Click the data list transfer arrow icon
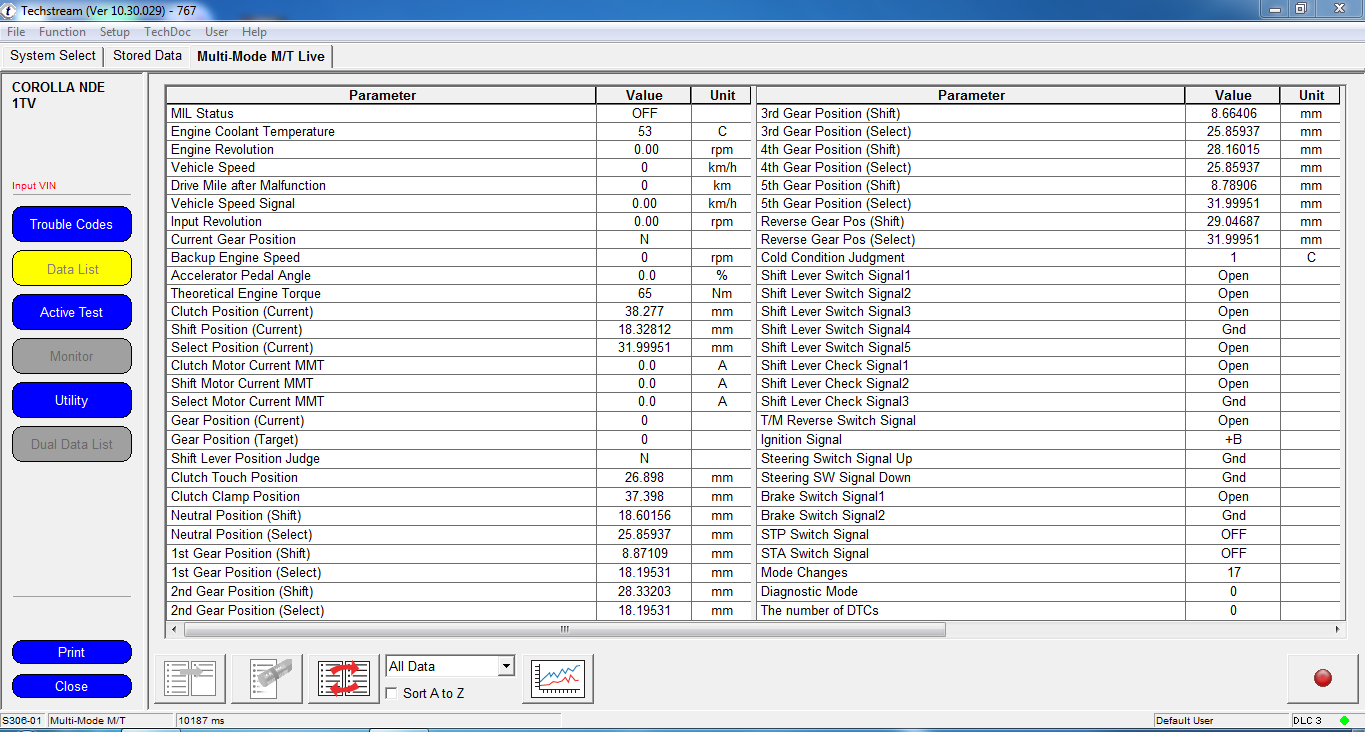1365x732 pixels. coord(190,679)
